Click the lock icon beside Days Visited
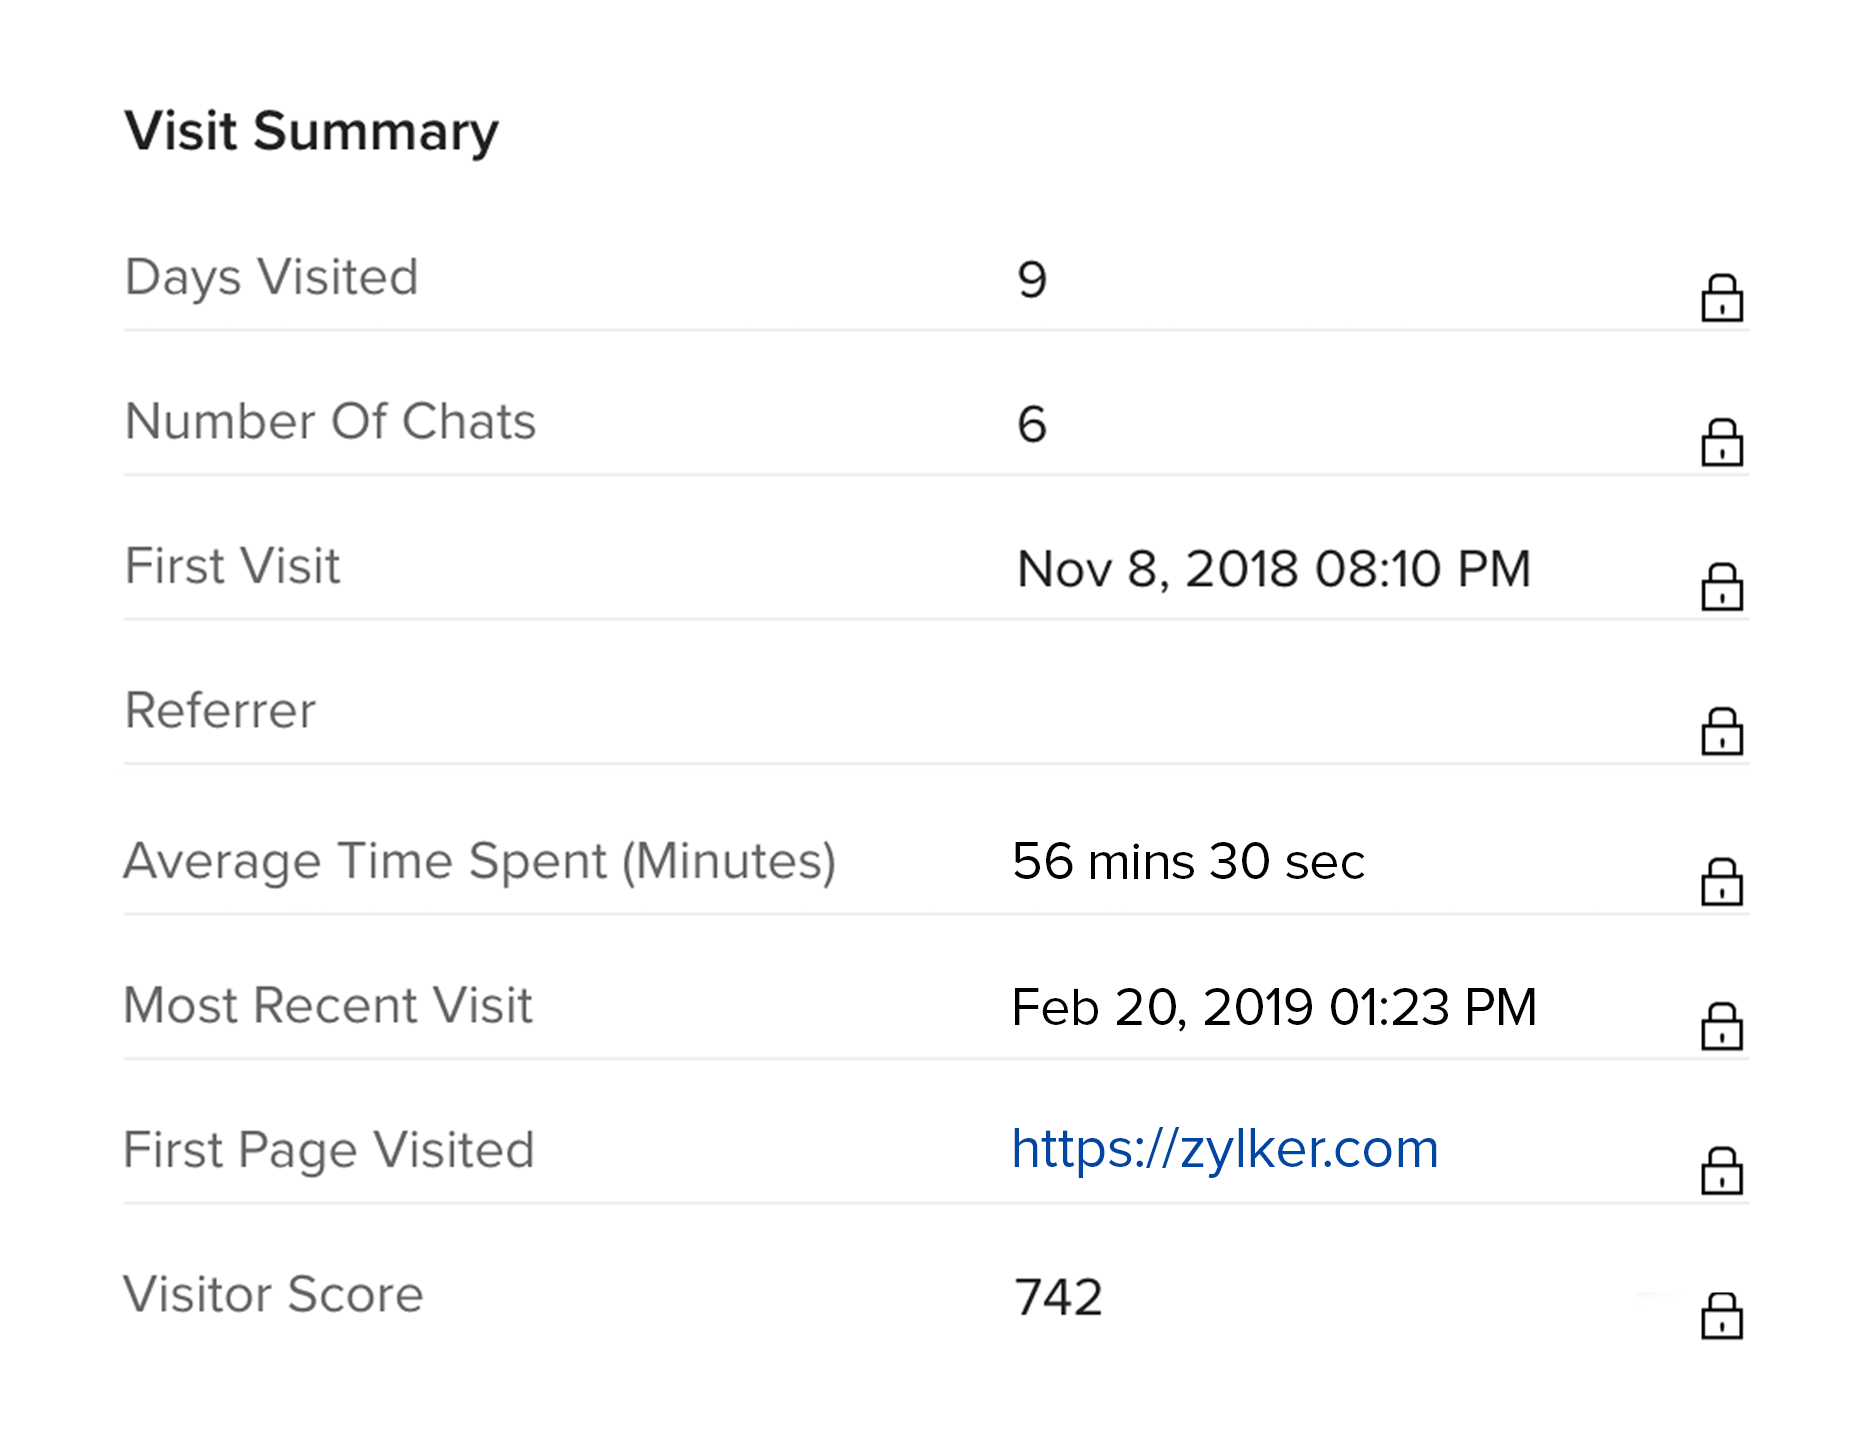 click(x=1721, y=298)
